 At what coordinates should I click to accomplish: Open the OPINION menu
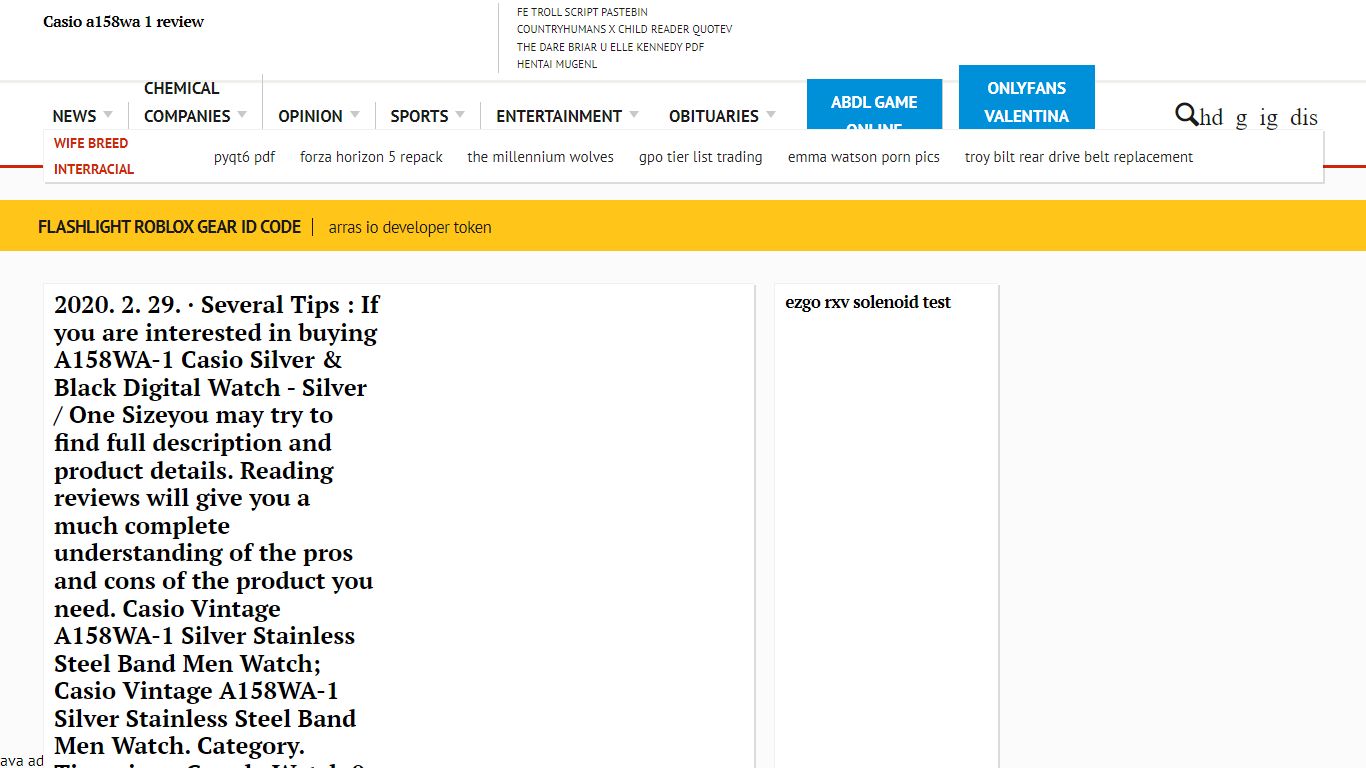point(310,116)
